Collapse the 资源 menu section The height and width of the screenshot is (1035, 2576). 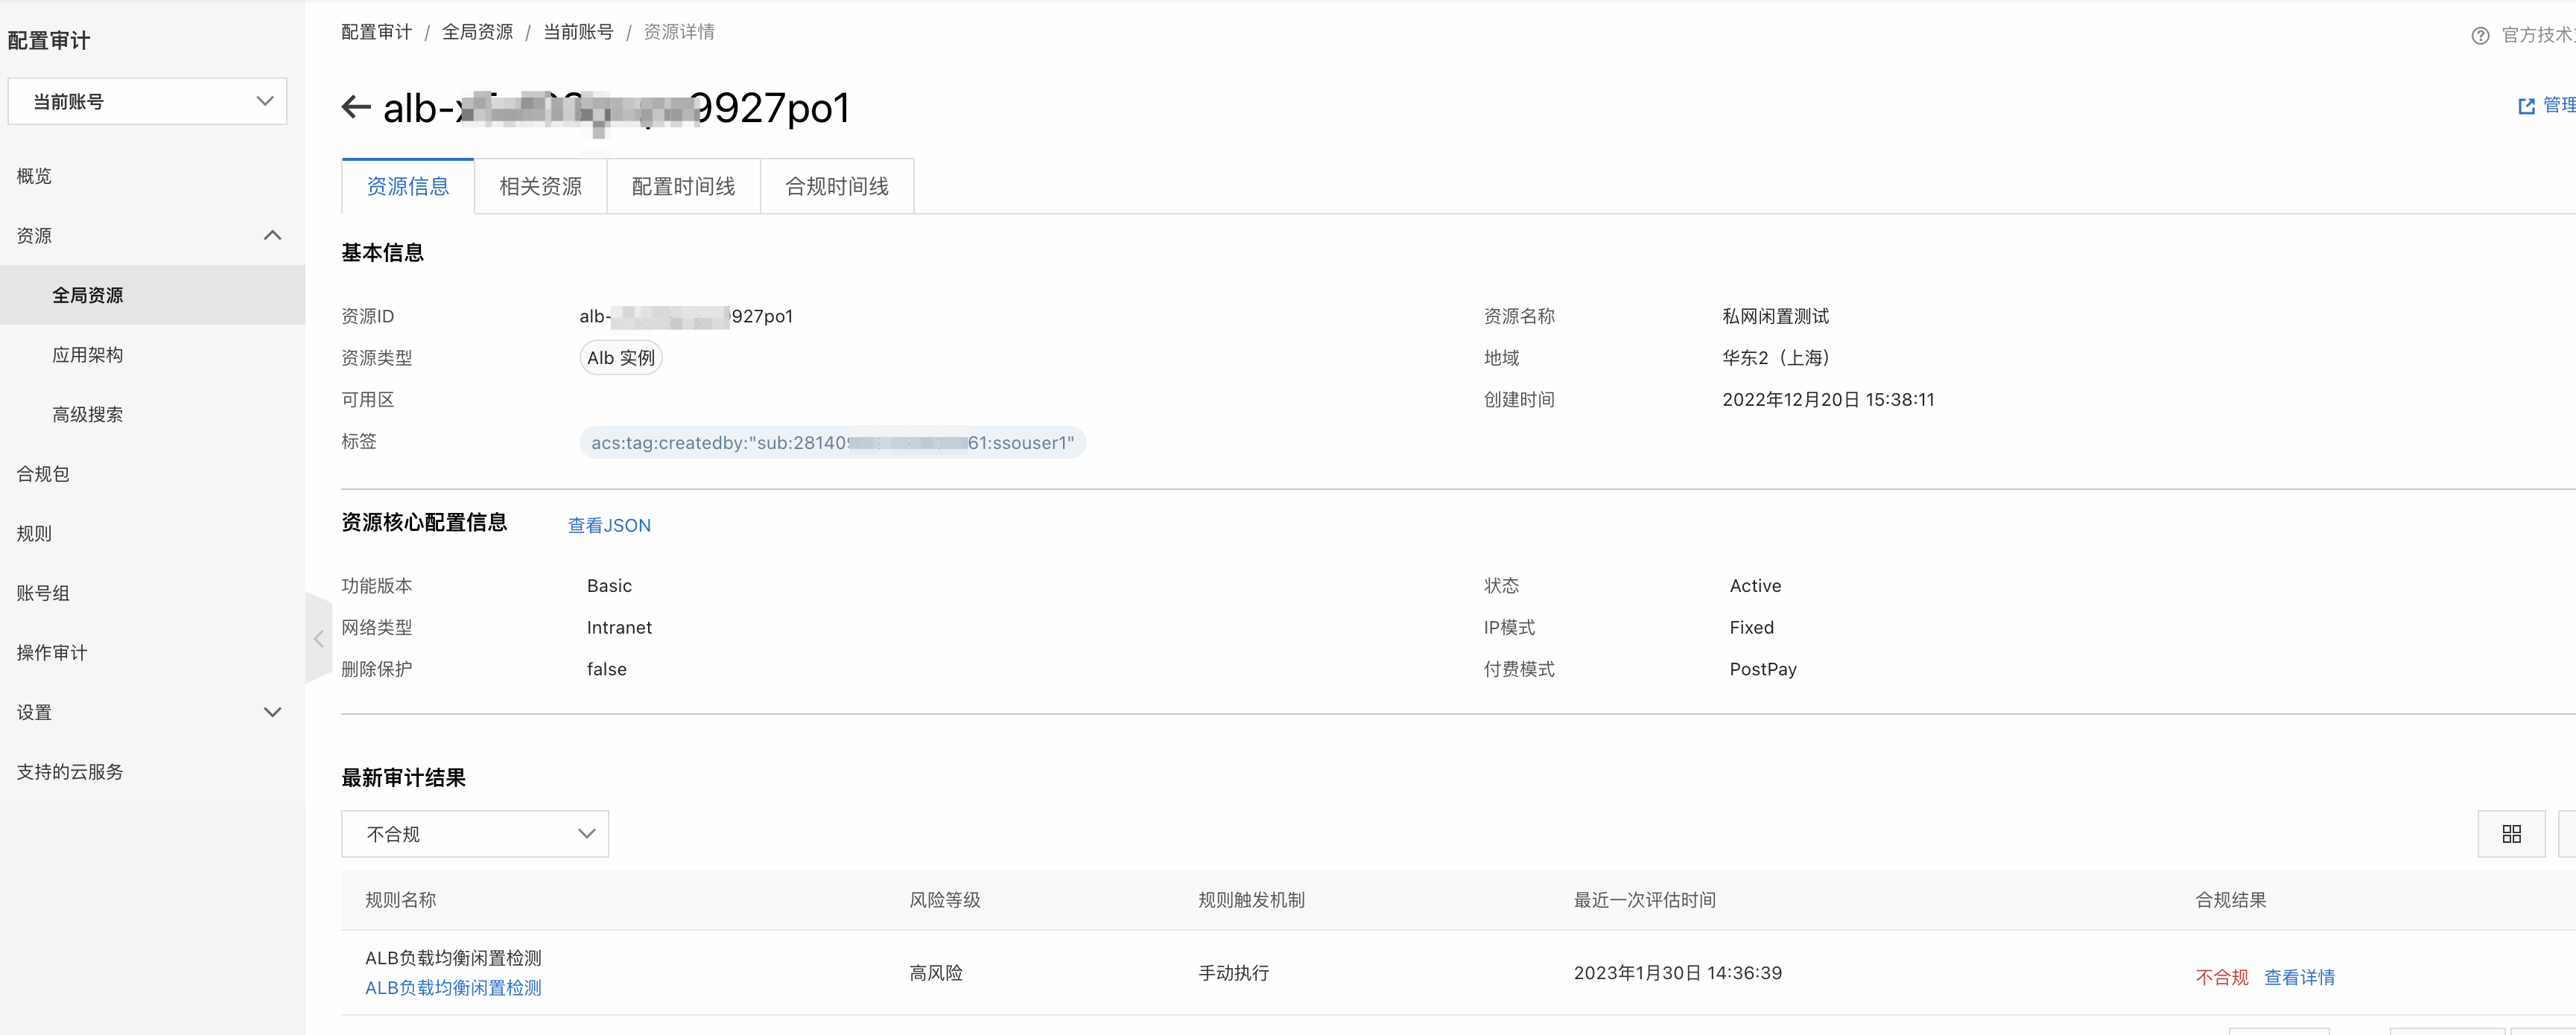272,236
